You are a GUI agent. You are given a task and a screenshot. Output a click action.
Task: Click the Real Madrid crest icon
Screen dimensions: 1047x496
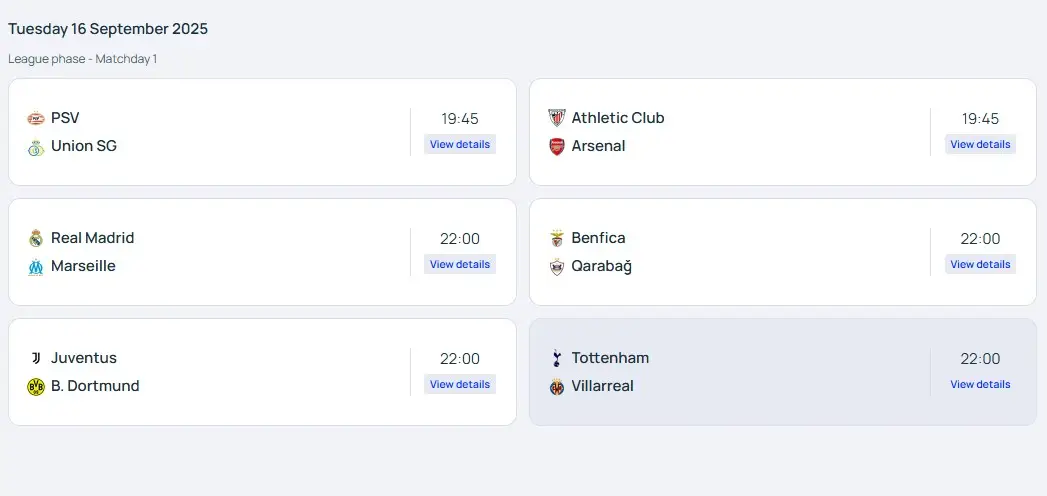36,239
